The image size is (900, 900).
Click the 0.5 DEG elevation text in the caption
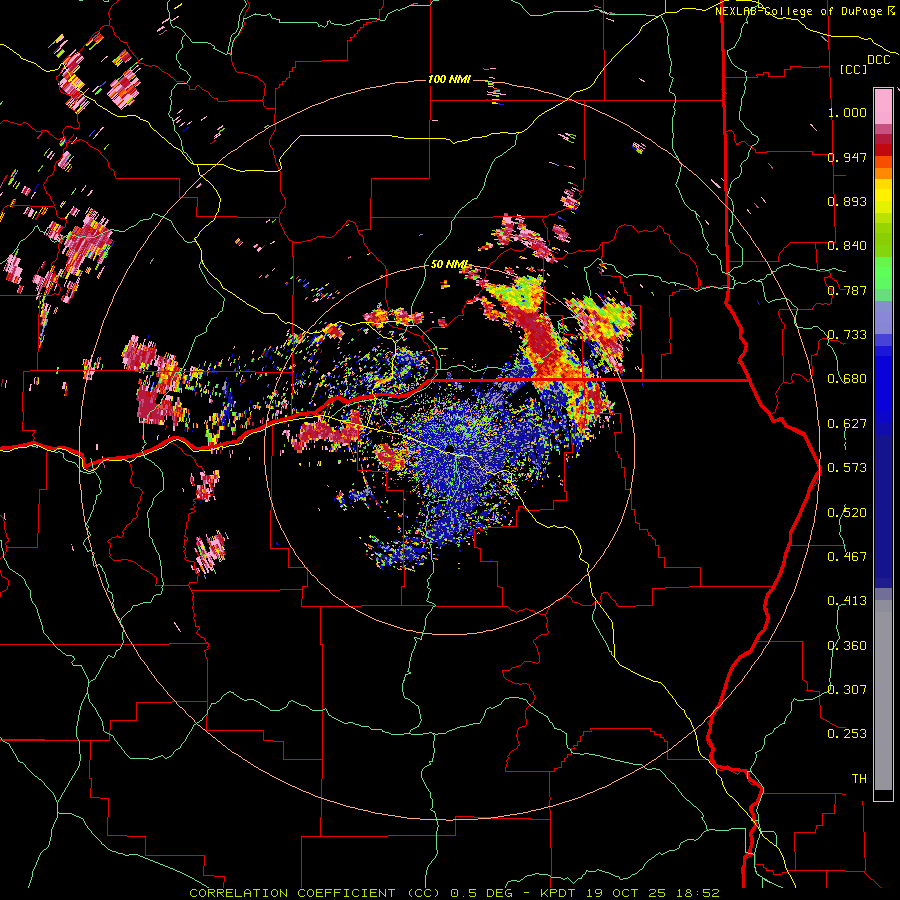click(481, 893)
